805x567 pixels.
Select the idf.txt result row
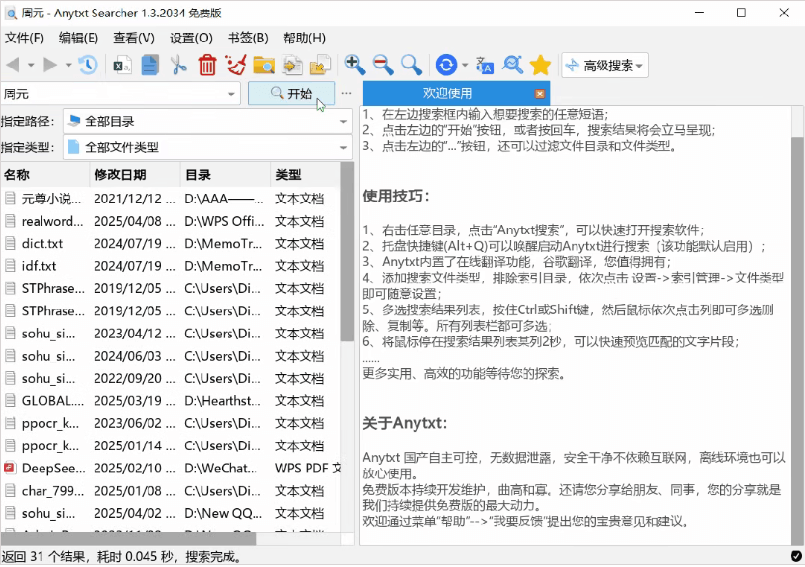click(x=170, y=266)
